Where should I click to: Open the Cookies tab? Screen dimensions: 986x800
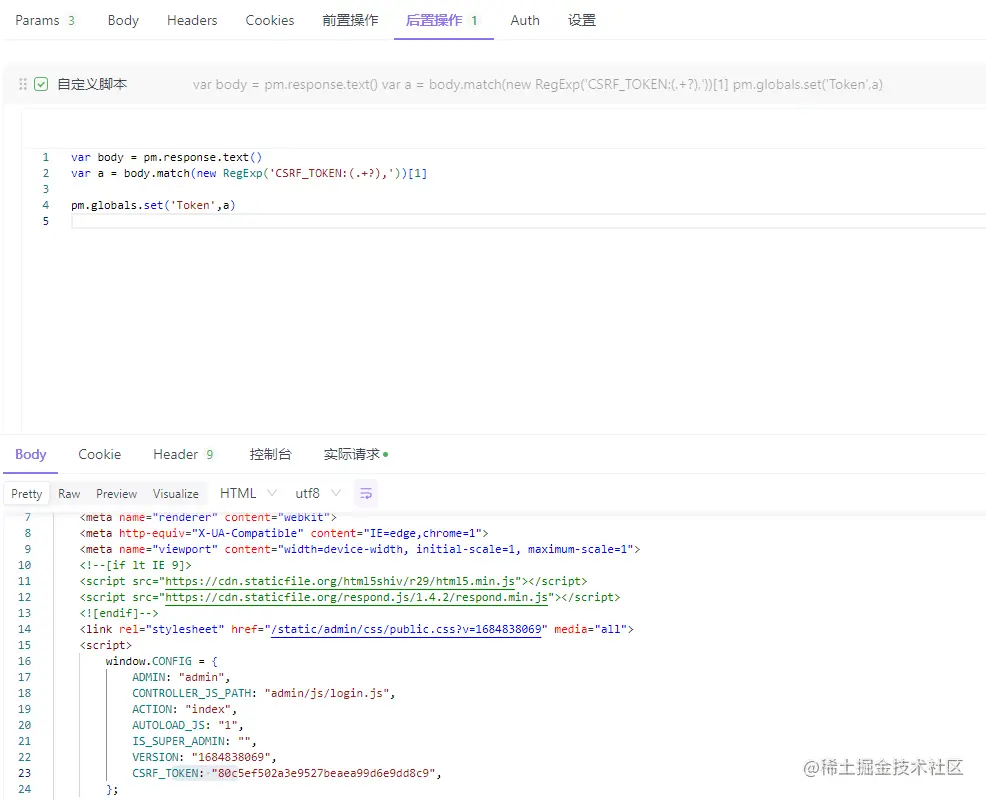click(270, 20)
